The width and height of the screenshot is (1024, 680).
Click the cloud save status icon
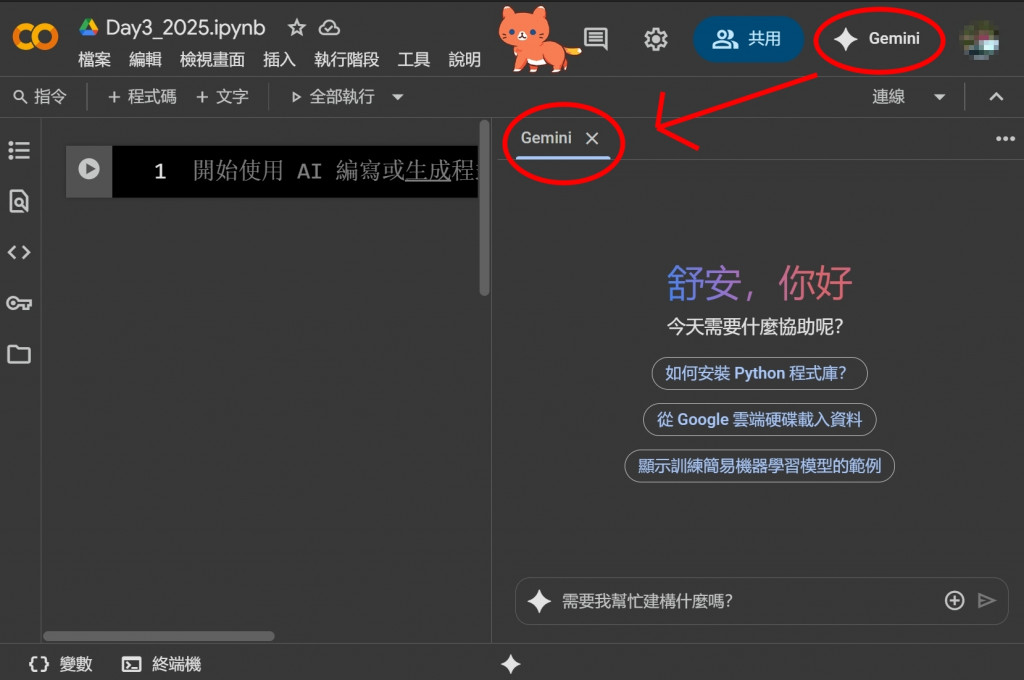click(x=329, y=27)
